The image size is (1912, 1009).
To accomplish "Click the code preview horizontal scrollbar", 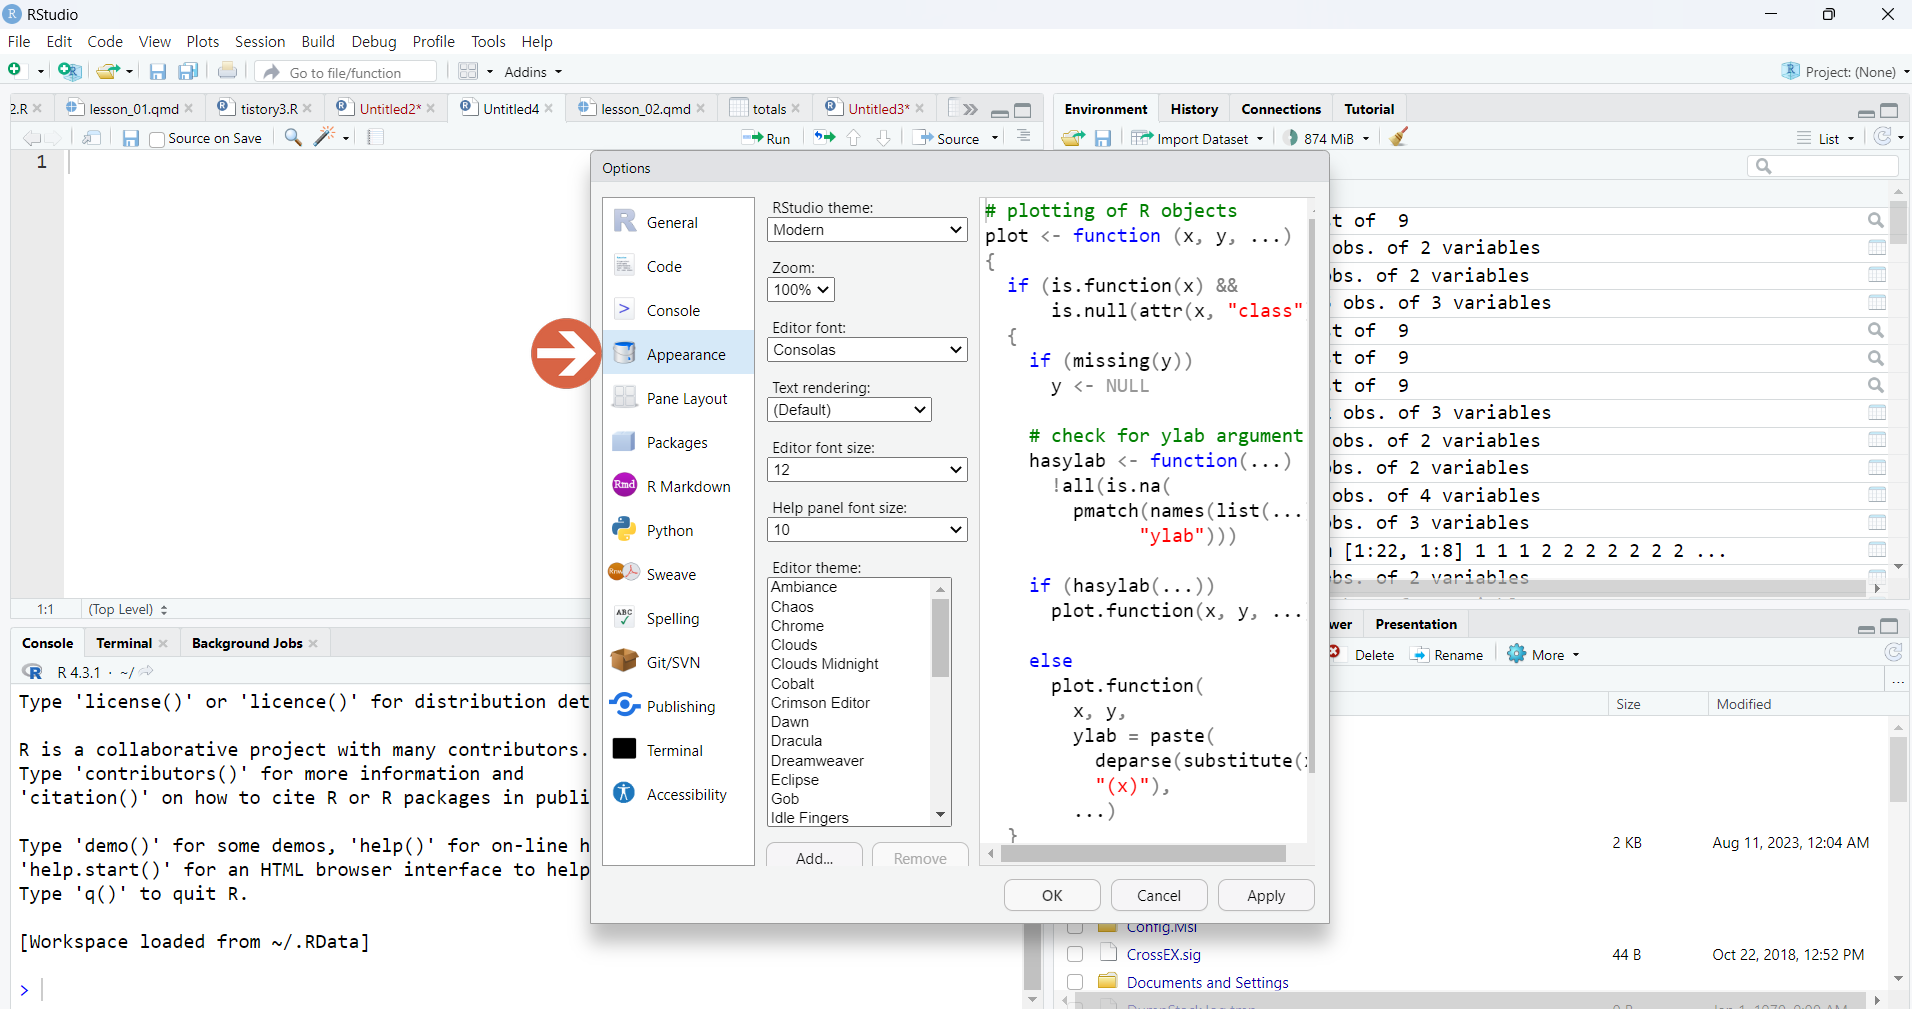I will coord(1143,853).
